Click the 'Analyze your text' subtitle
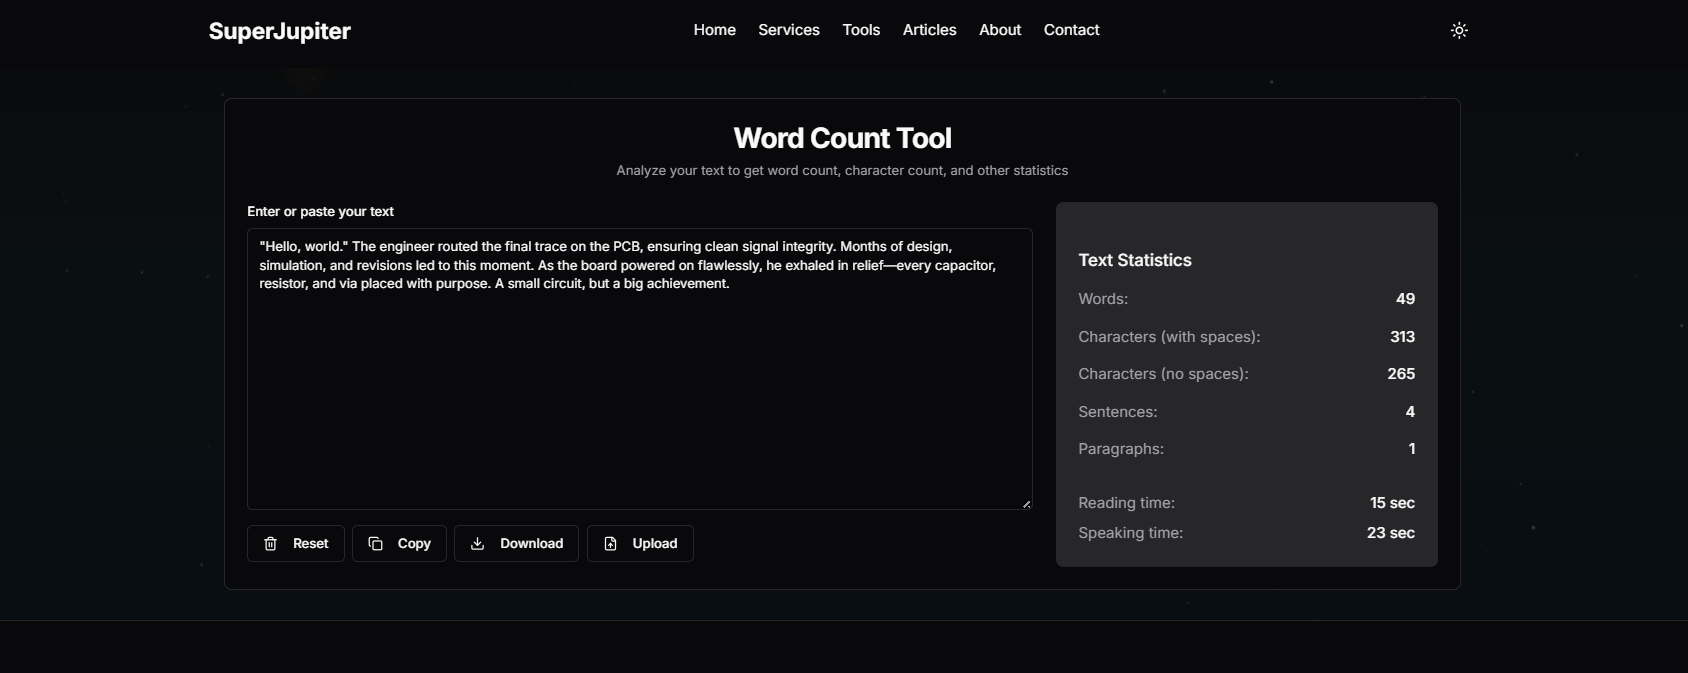The height and width of the screenshot is (673, 1688). 842,171
